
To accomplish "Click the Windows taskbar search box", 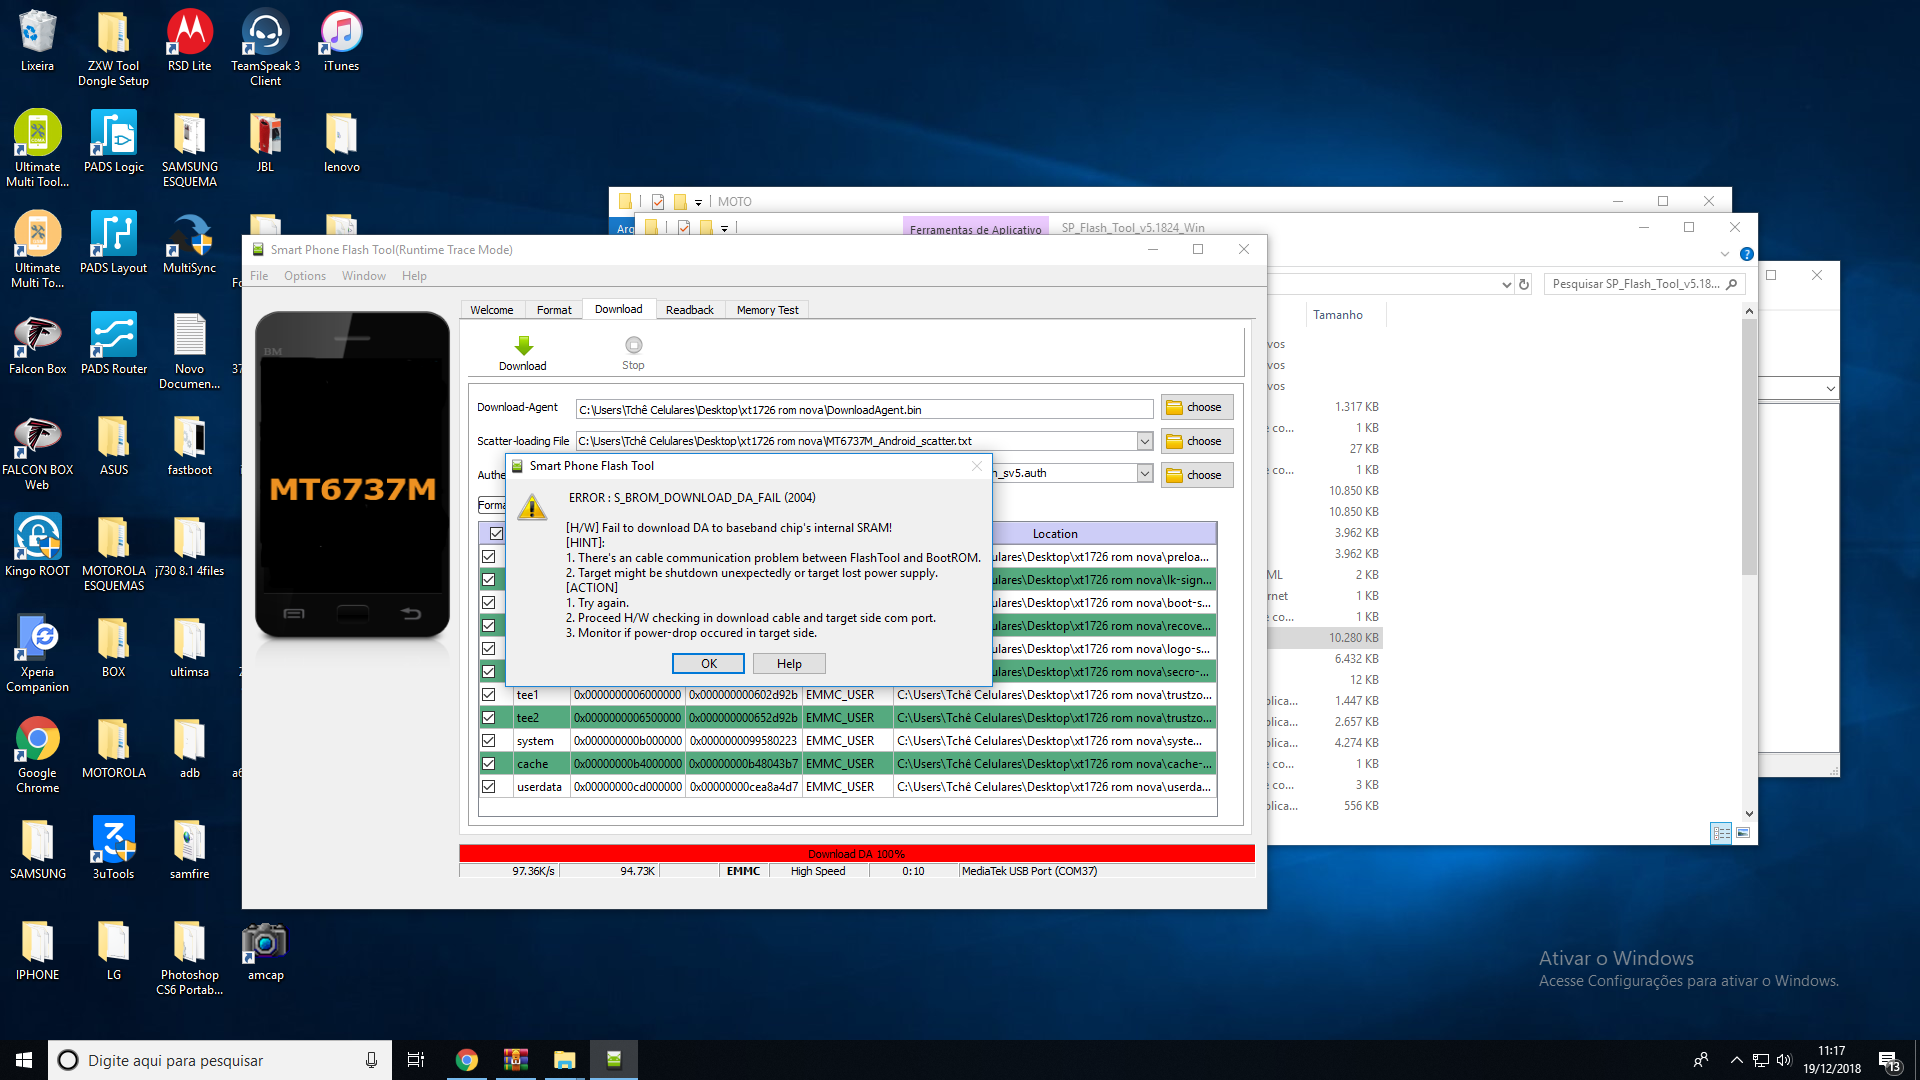I will pyautogui.click(x=220, y=1060).
